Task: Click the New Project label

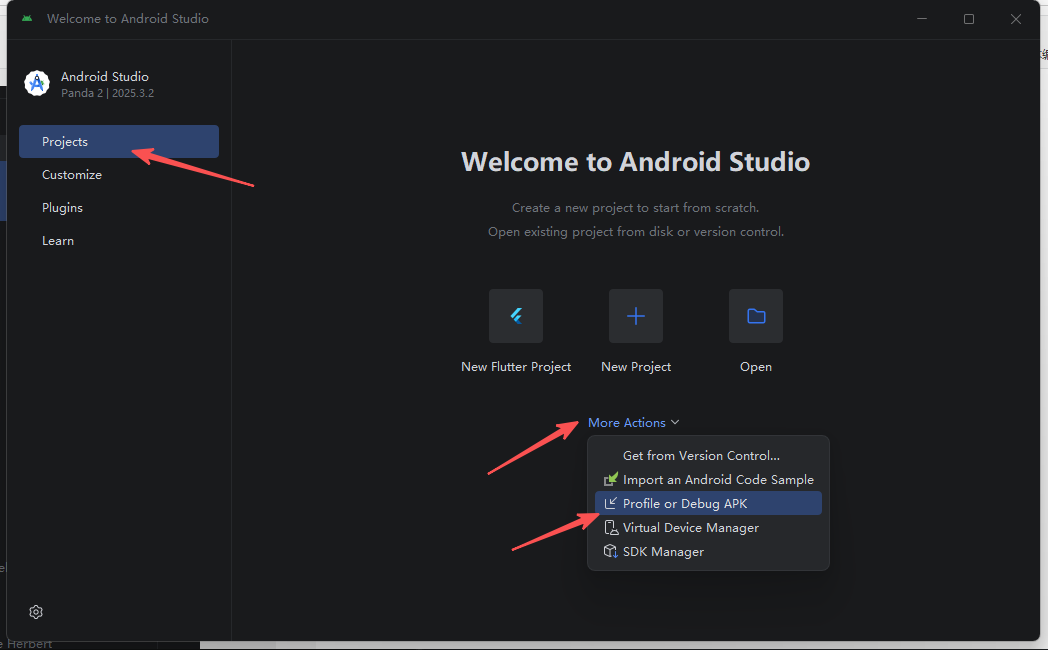Action: pos(636,367)
